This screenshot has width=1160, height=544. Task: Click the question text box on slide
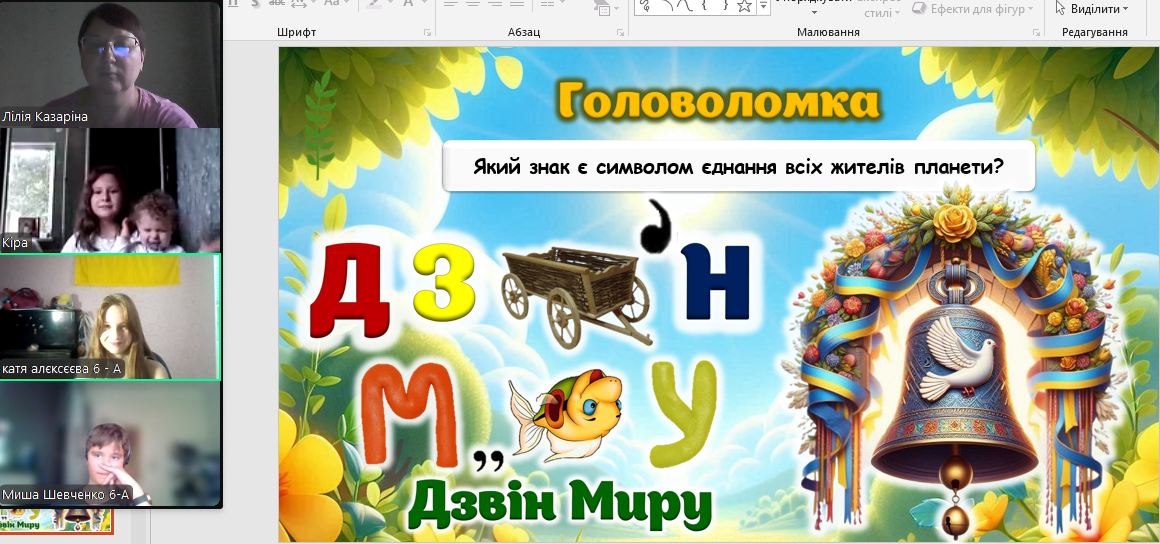click(738, 167)
